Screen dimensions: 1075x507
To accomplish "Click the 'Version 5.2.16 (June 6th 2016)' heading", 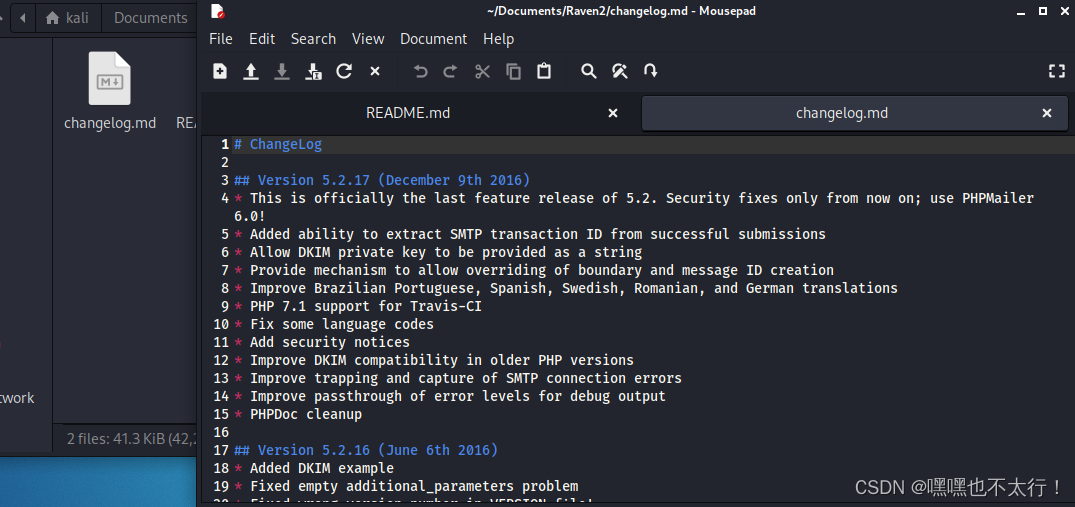I will point(366,450).
